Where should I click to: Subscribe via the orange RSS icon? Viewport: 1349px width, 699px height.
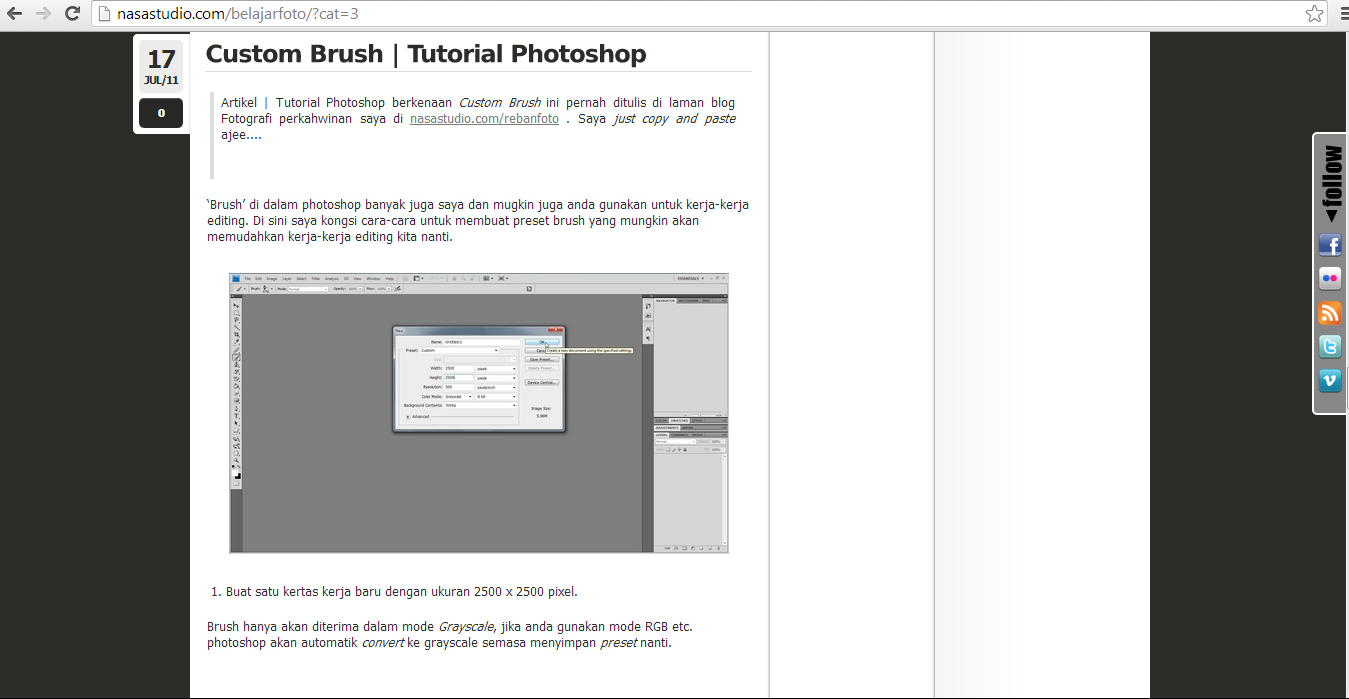[x=1329, y=313]
